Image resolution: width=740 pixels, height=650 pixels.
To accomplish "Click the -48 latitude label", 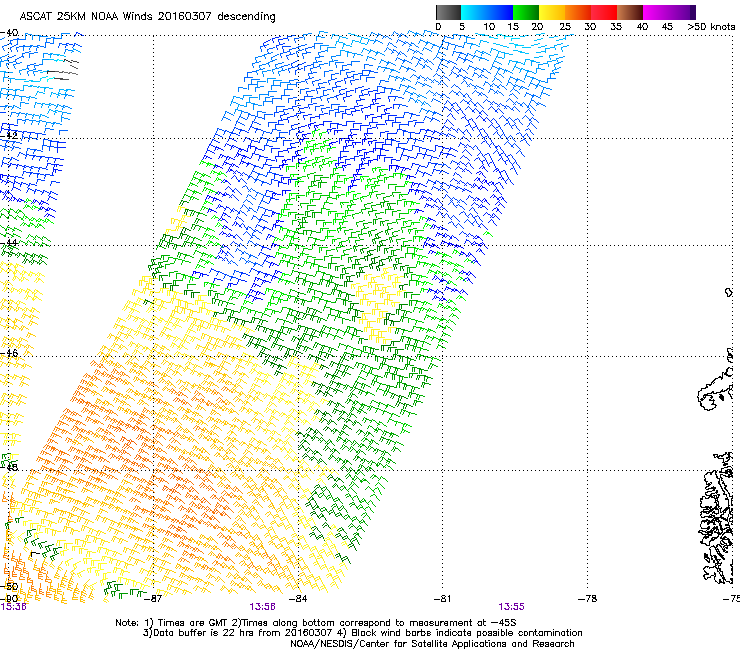I will [x=9, y=467].
